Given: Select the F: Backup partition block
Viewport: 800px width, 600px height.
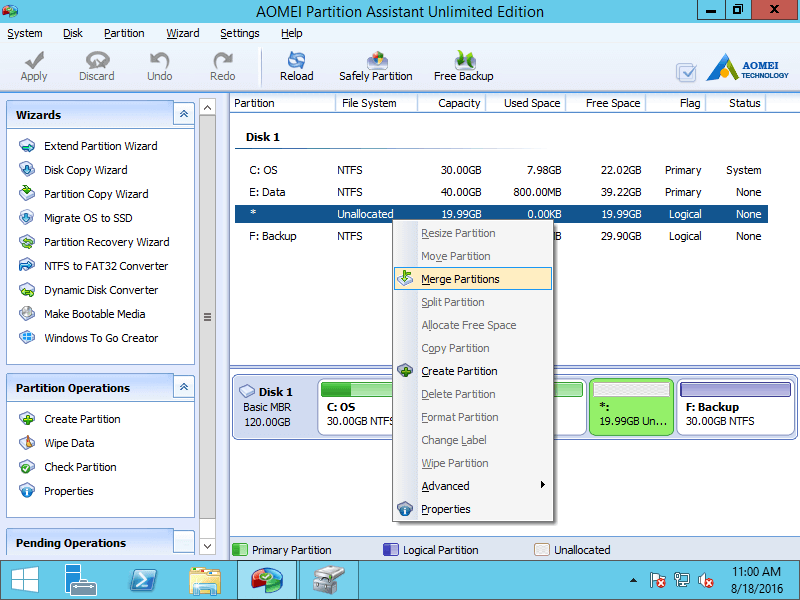Looking at the screenshot, I should point(735,408).
